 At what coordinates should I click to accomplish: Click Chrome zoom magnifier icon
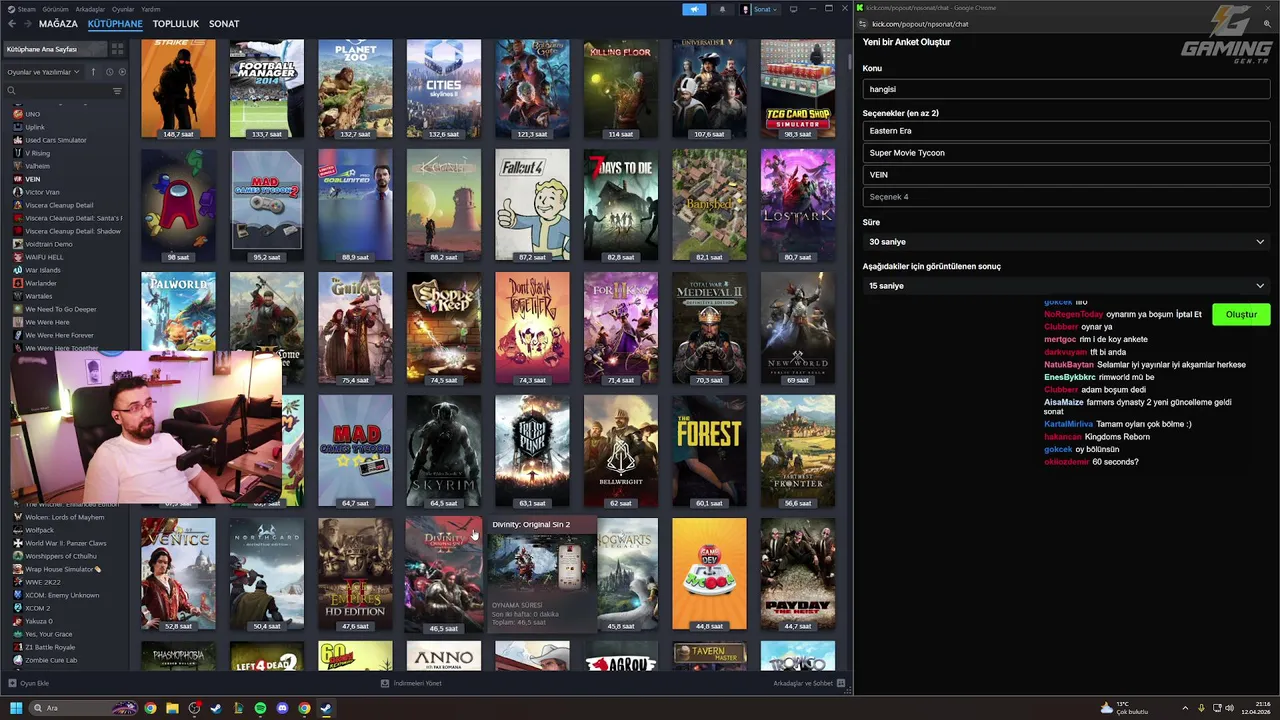1265,24
